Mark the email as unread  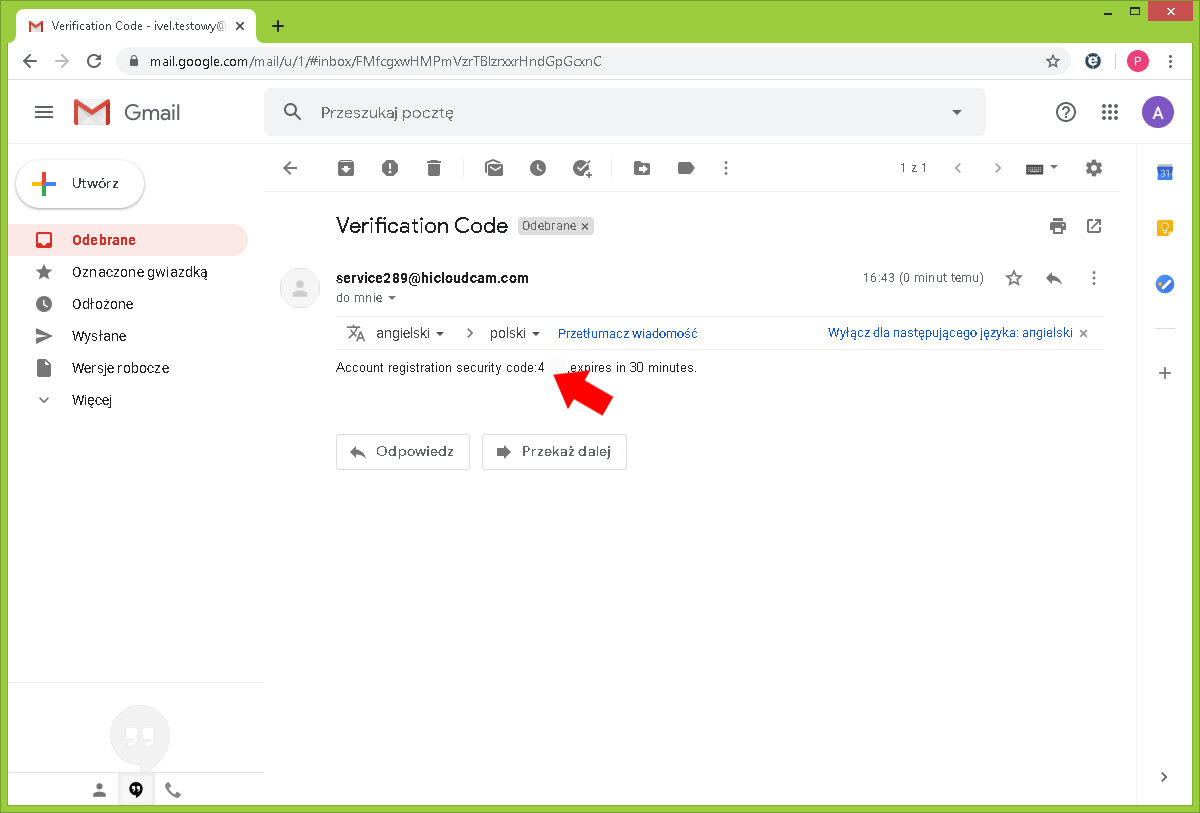(x=494, y=168)
